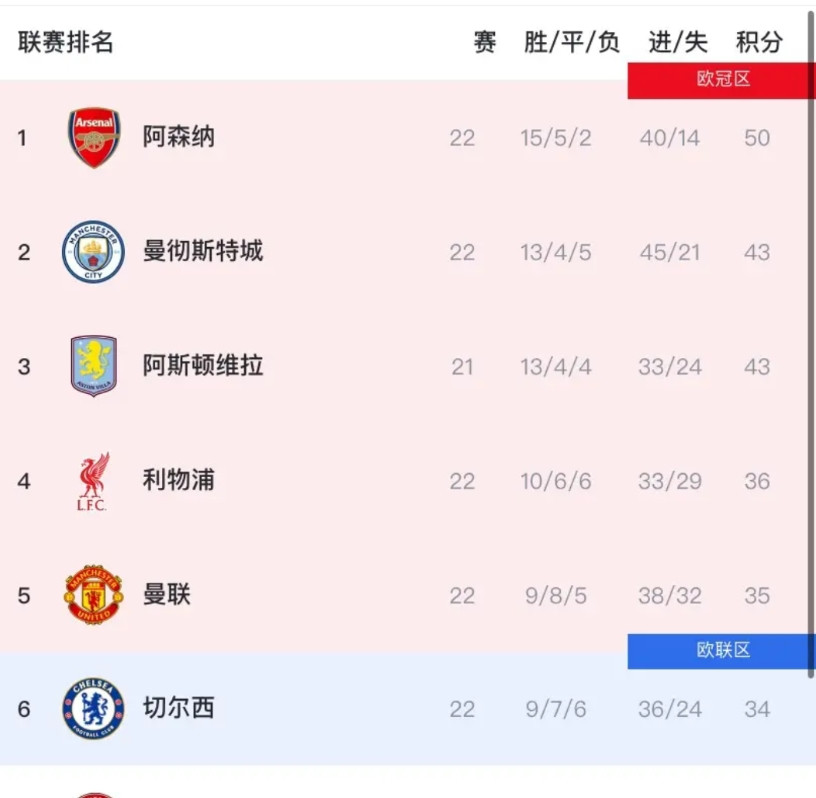Viewport: 816px width, 798px height.
Task: Click the partially visible crest at the bottom
Action: 93,792
